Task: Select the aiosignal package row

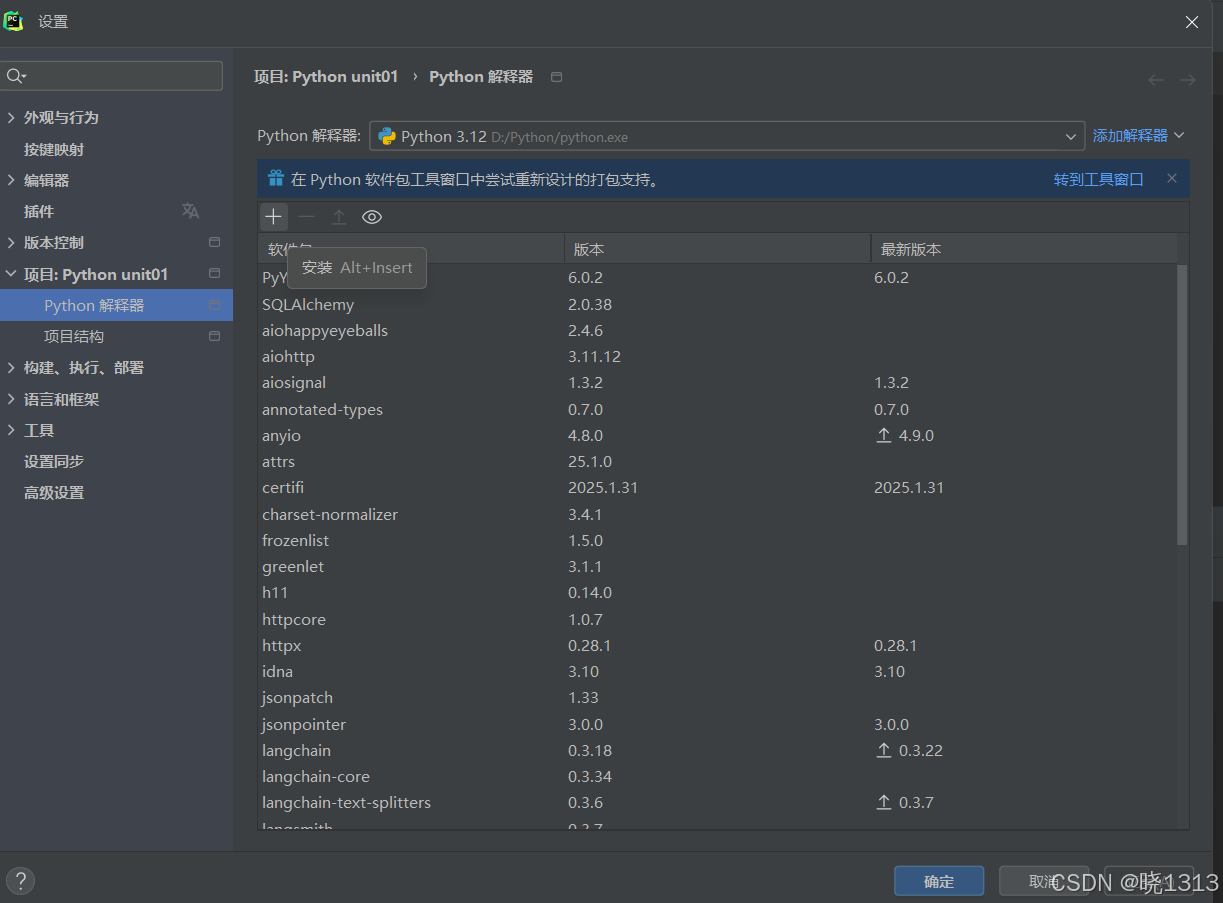Action: 717,382
